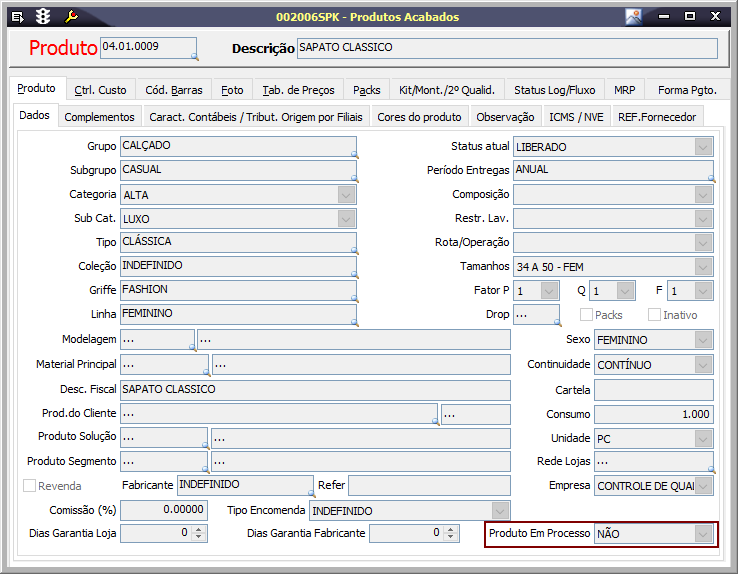Image resolution: width=738 pixels, height=574 pixels.
Task: Select the REF.Fornecedor sub-tab
Action: [x=657, y=117]
